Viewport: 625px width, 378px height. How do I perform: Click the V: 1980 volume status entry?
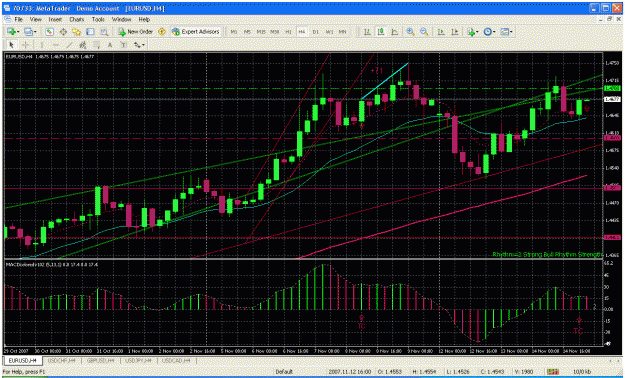coord(523,372)
